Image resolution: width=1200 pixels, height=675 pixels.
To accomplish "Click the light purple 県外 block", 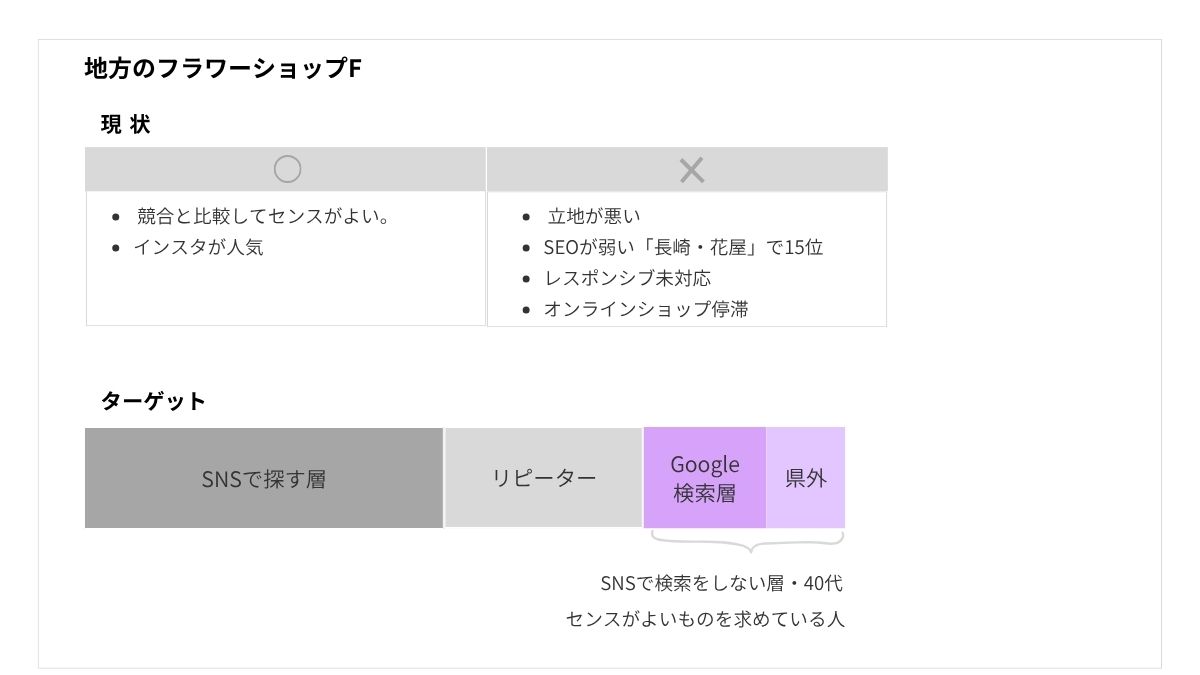I will [x=806, y=478].
